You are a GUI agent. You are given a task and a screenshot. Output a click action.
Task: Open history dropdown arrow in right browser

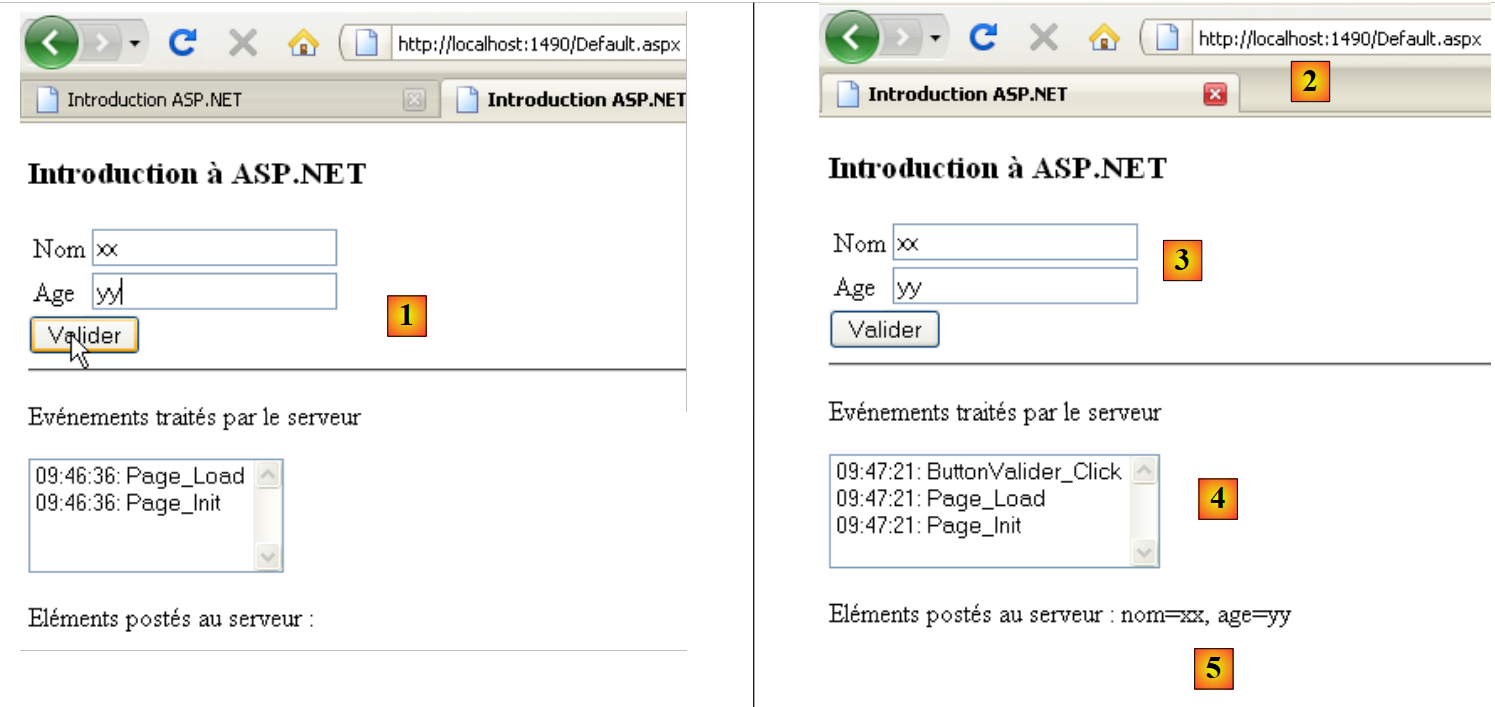coord(935,39)
